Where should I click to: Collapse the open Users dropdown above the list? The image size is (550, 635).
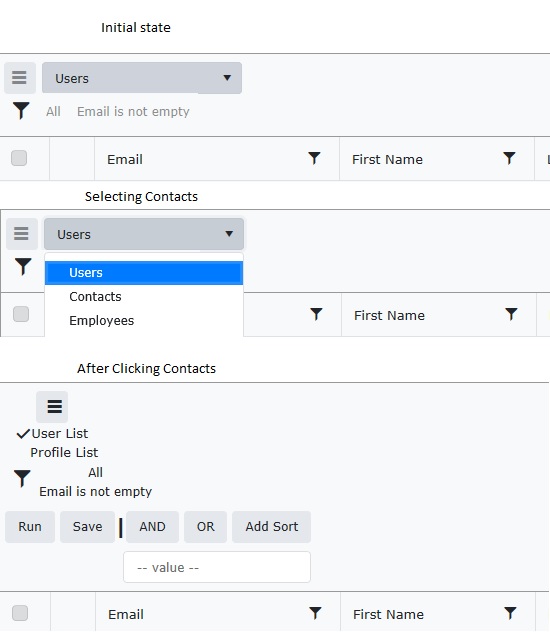pyautogui.click(x=144, y=234)
